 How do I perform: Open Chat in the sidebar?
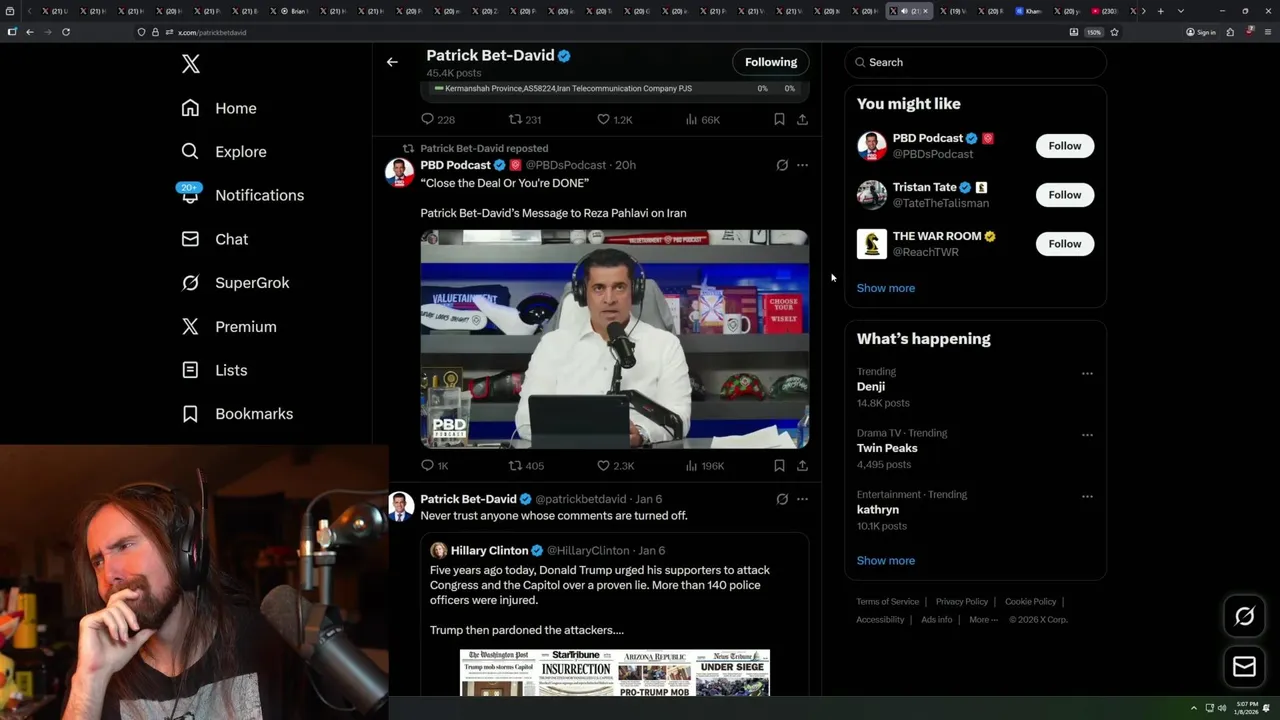coord(214,239)
